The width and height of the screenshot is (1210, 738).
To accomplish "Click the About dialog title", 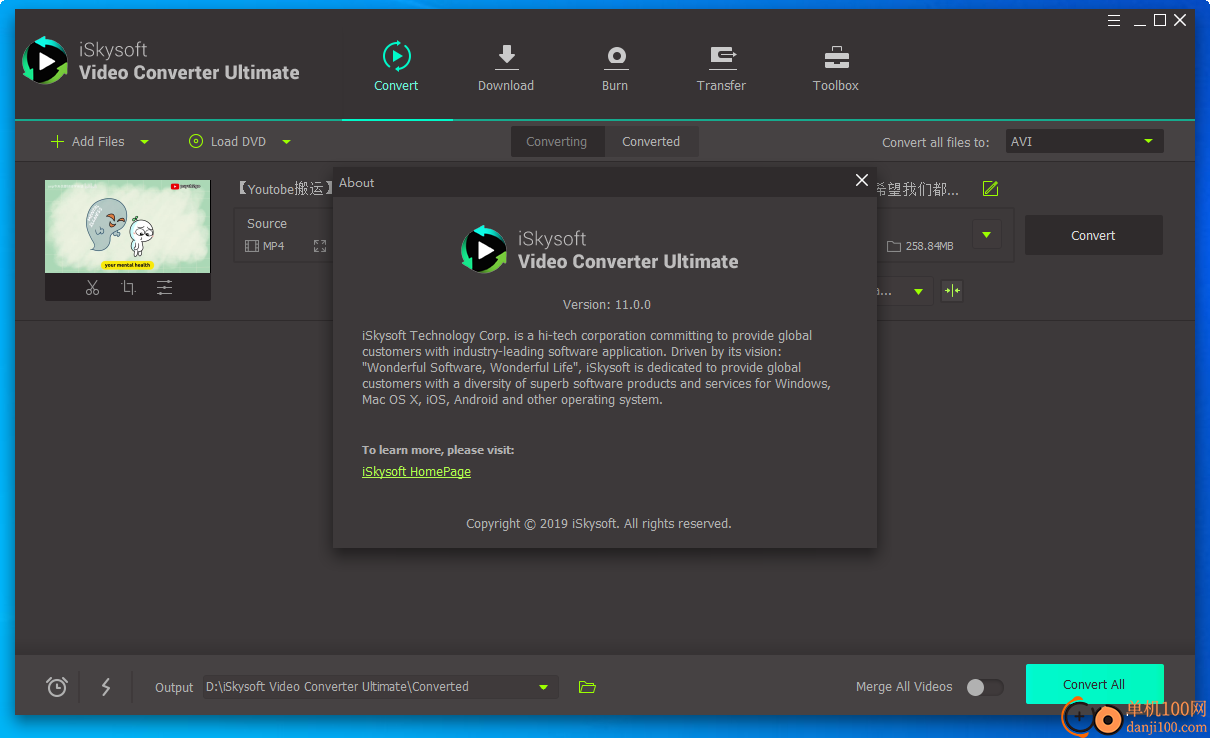I will pos(357,183).
